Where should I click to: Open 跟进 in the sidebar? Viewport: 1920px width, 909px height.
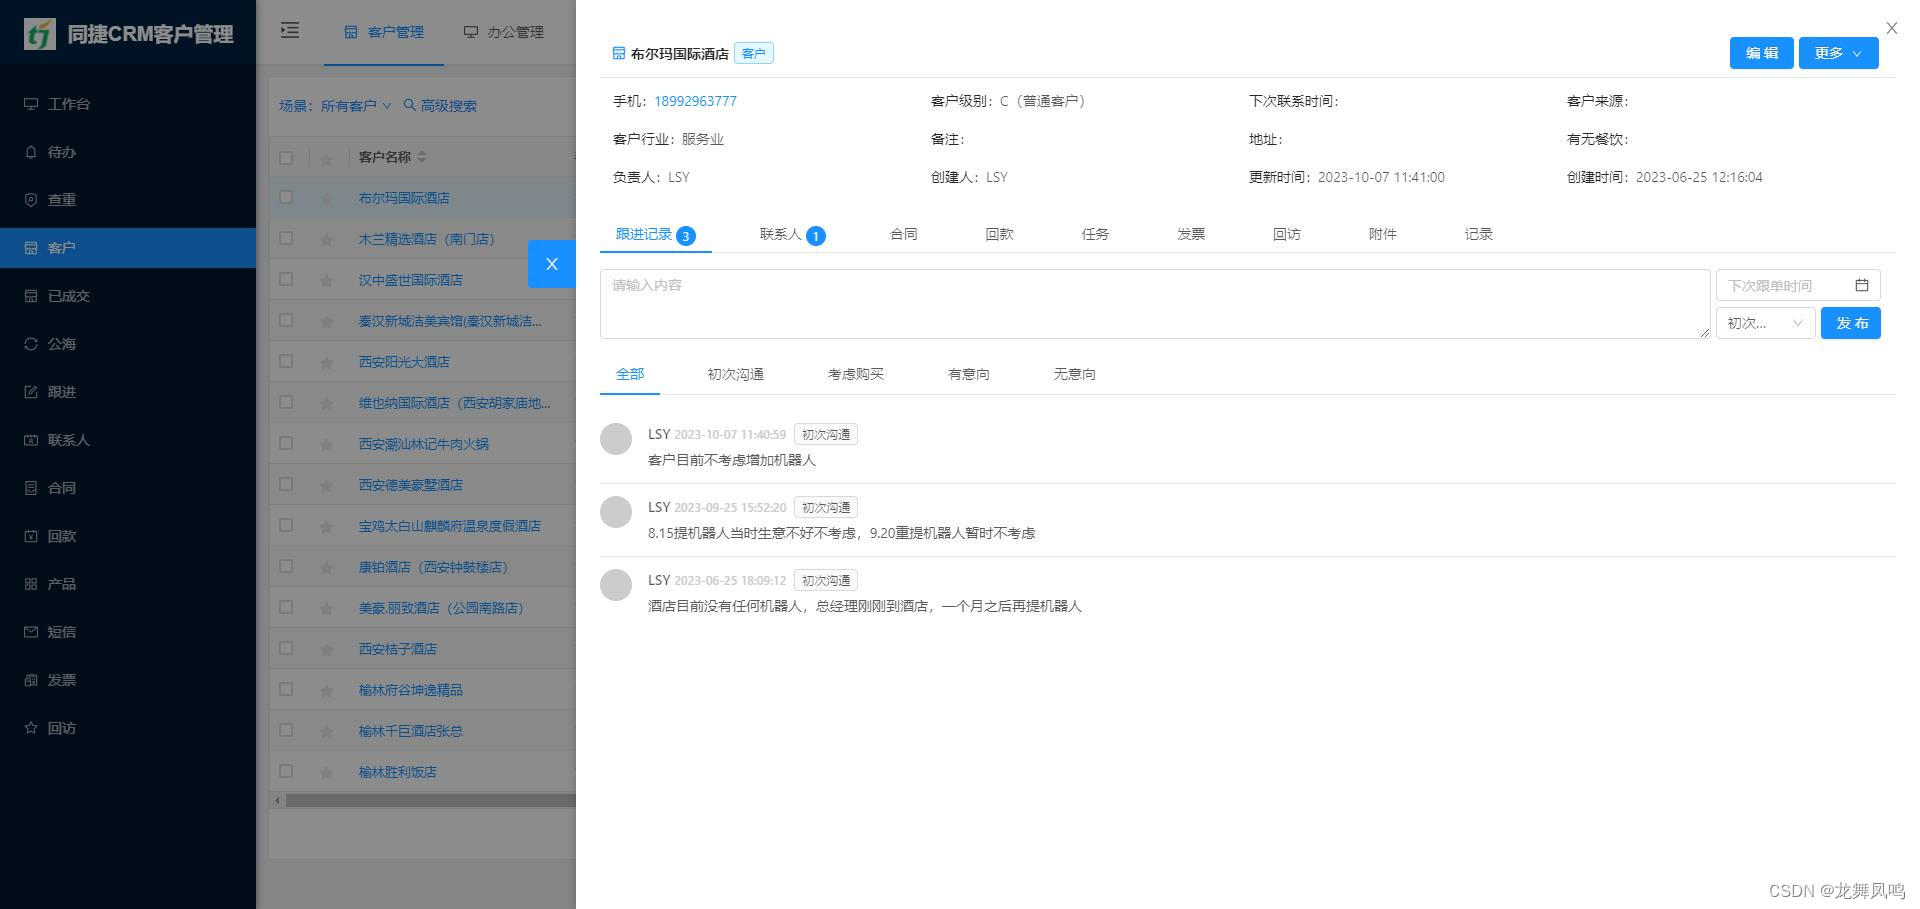tap(128, 392)
